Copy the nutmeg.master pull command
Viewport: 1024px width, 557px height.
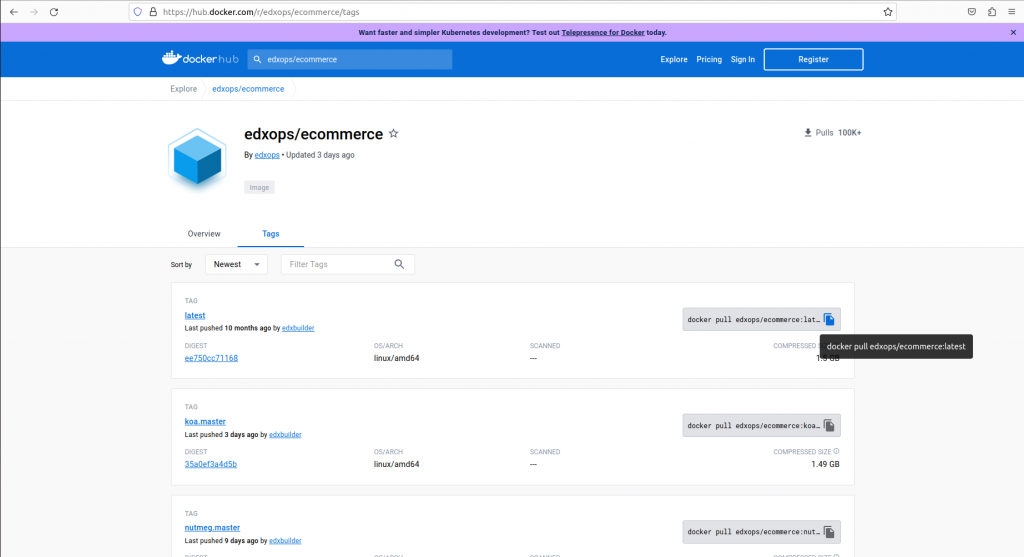pos(829,532)
